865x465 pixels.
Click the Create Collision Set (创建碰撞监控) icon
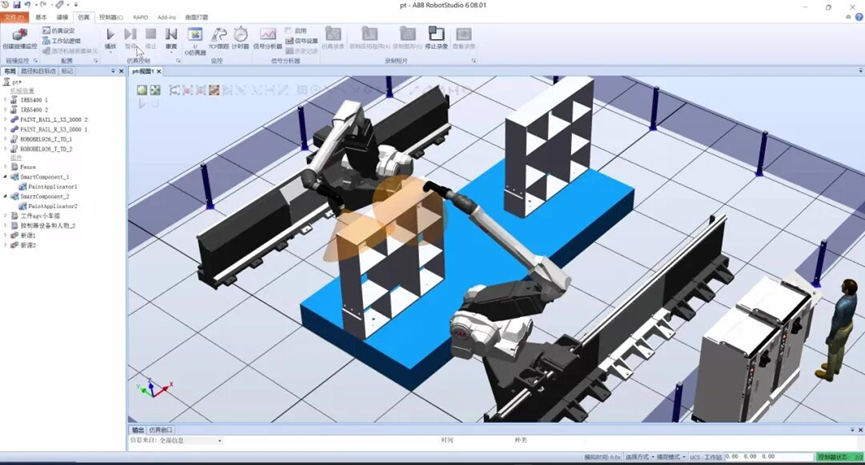coord(19,35)
